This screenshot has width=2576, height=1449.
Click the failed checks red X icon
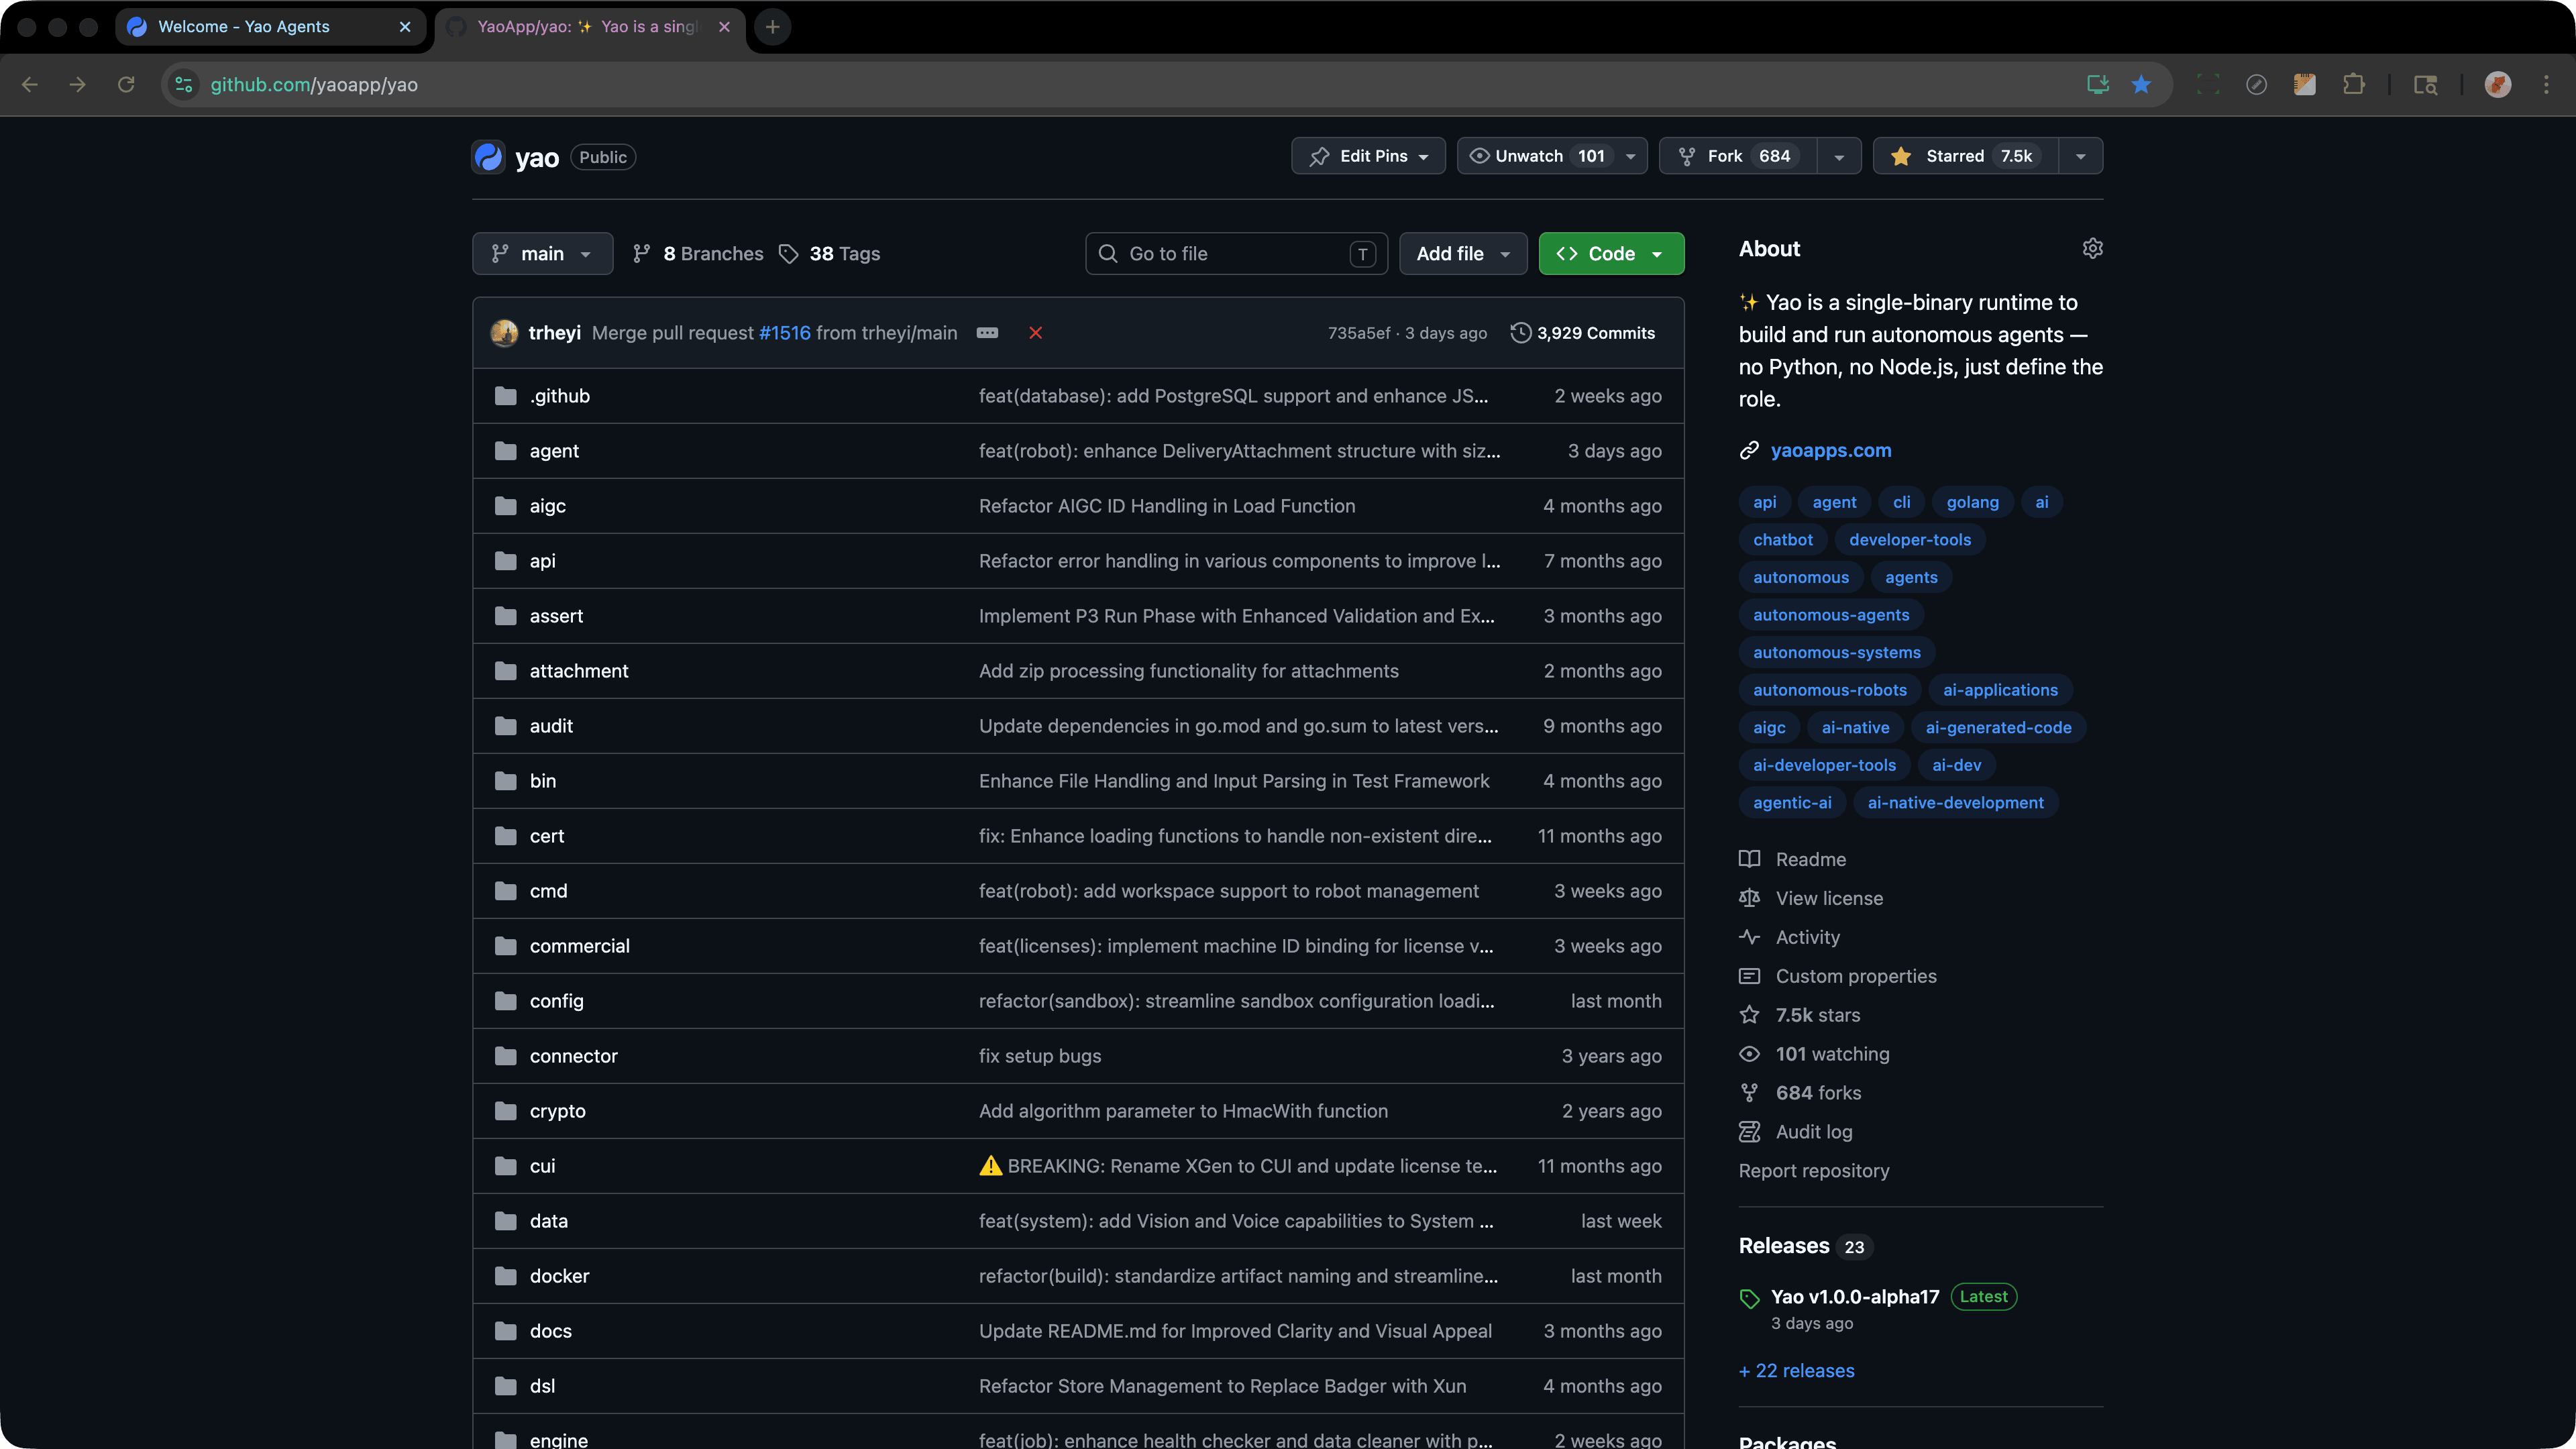coord(1035,333)
